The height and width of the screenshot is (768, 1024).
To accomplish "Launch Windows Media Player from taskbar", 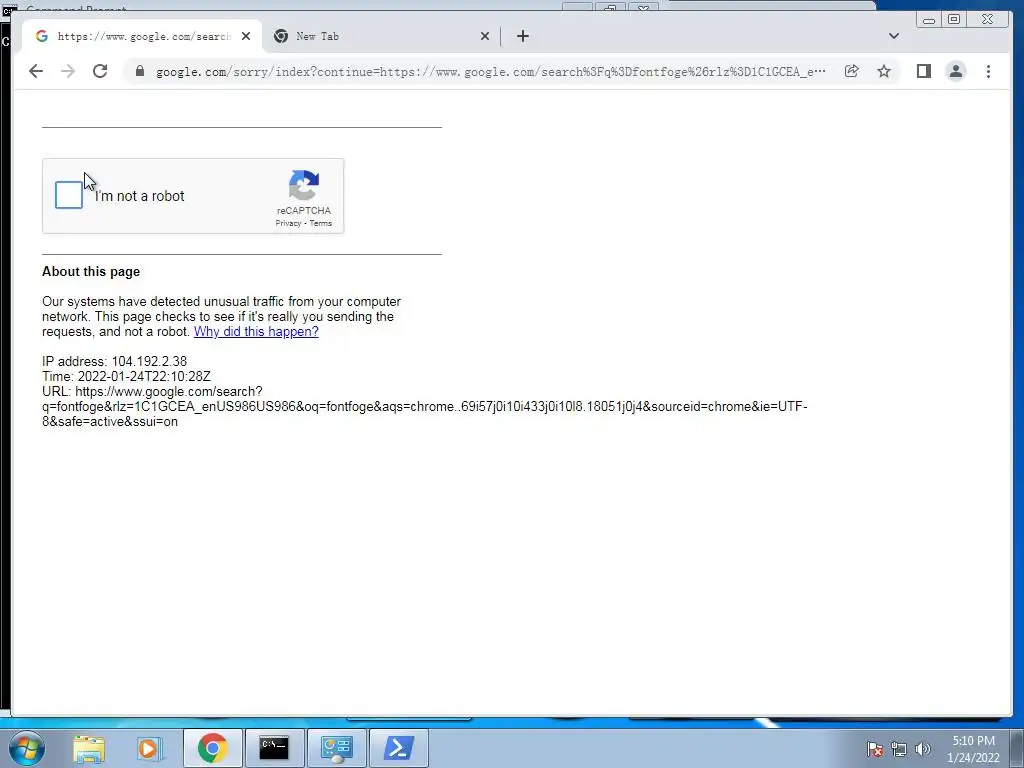I will coord(149,748).
